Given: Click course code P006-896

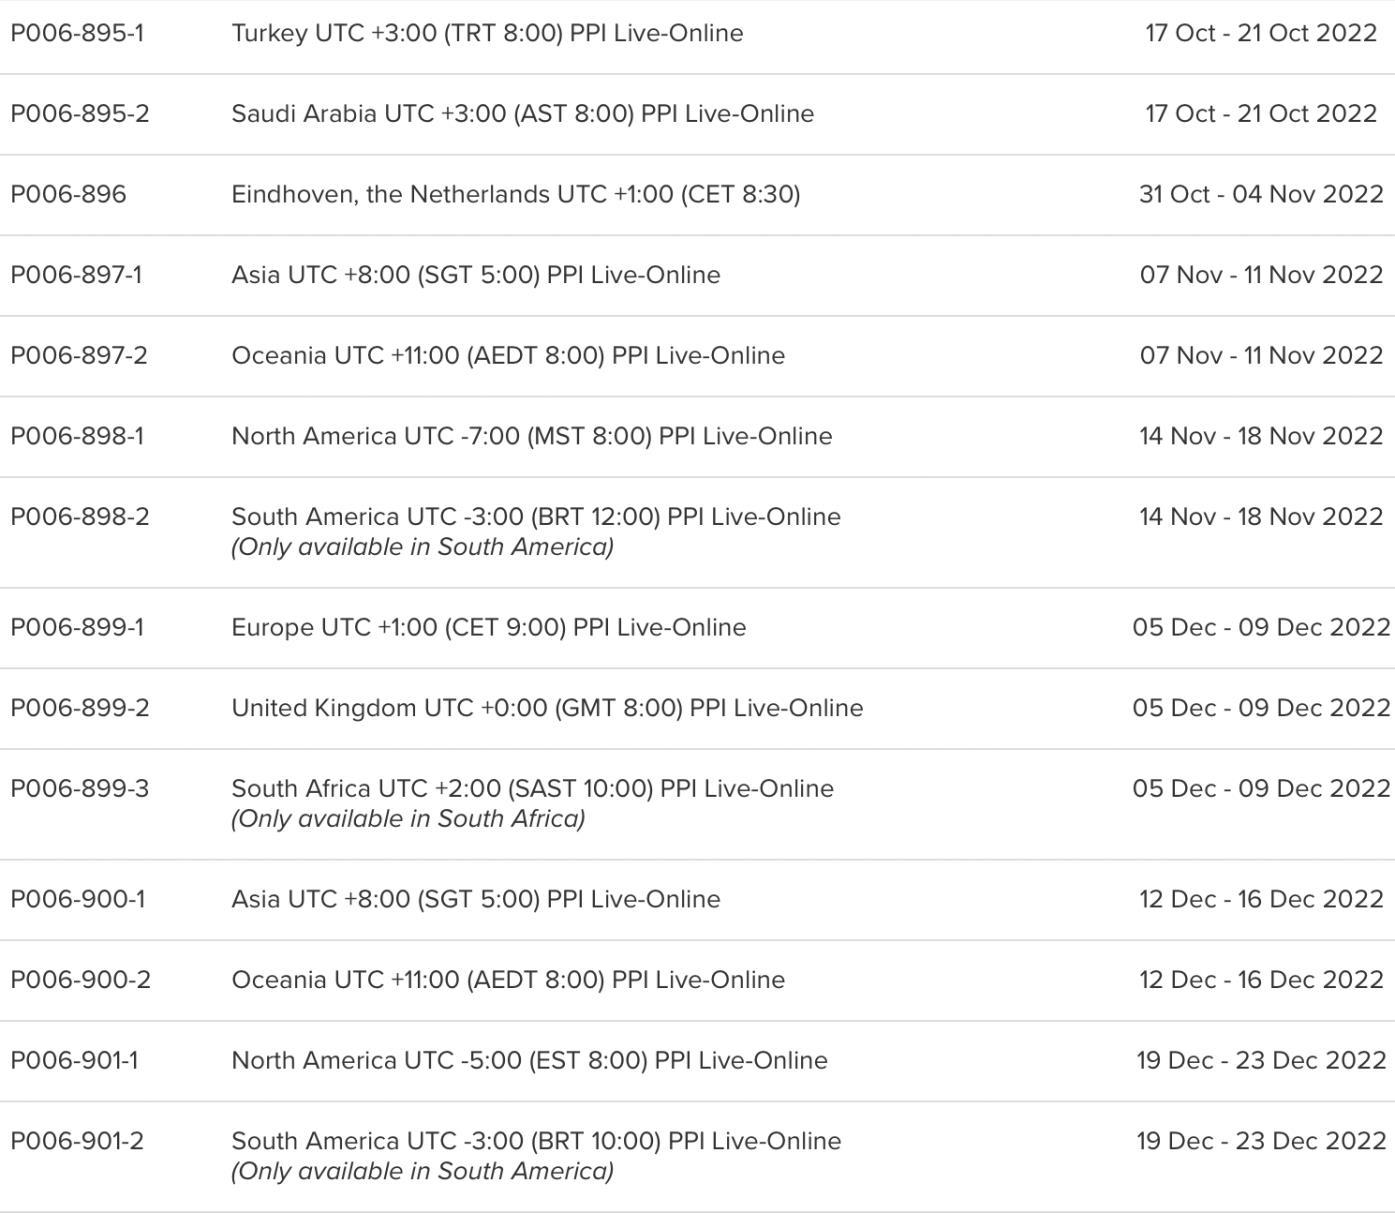Looking at the screenshot, I should click(68, 194).
